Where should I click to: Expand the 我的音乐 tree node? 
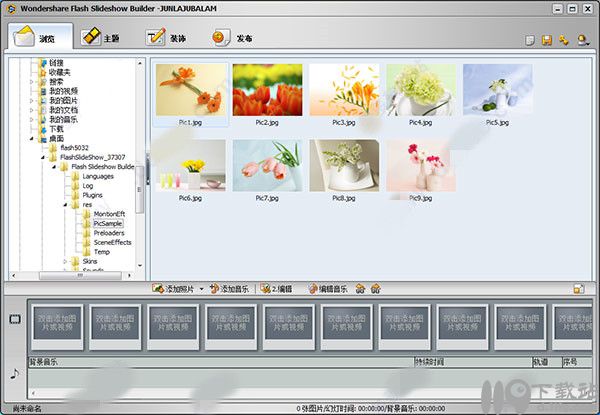pyautogui.click(x=32, y=119)
